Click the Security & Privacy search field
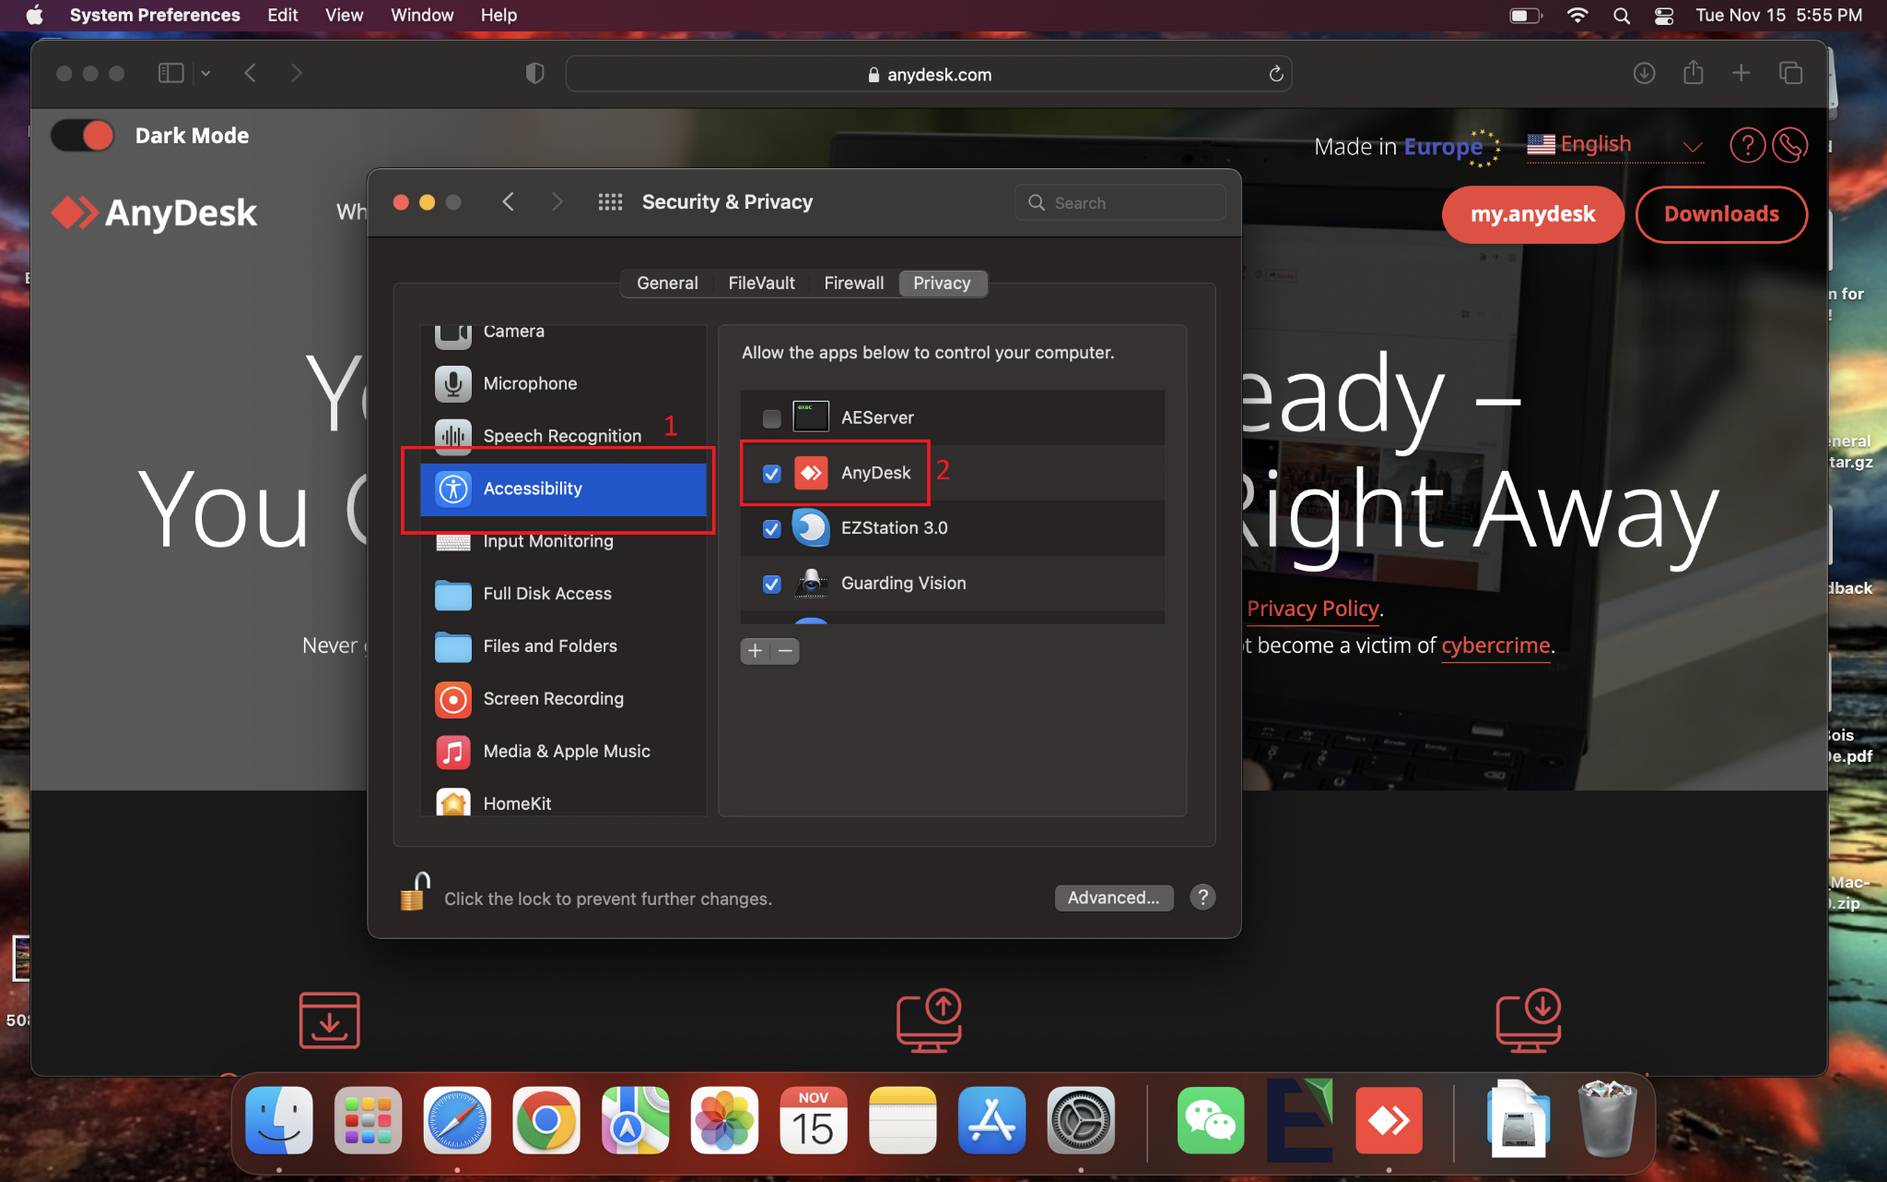Viewport: 1887px width, 1182px height. (x=1119, y=202)
